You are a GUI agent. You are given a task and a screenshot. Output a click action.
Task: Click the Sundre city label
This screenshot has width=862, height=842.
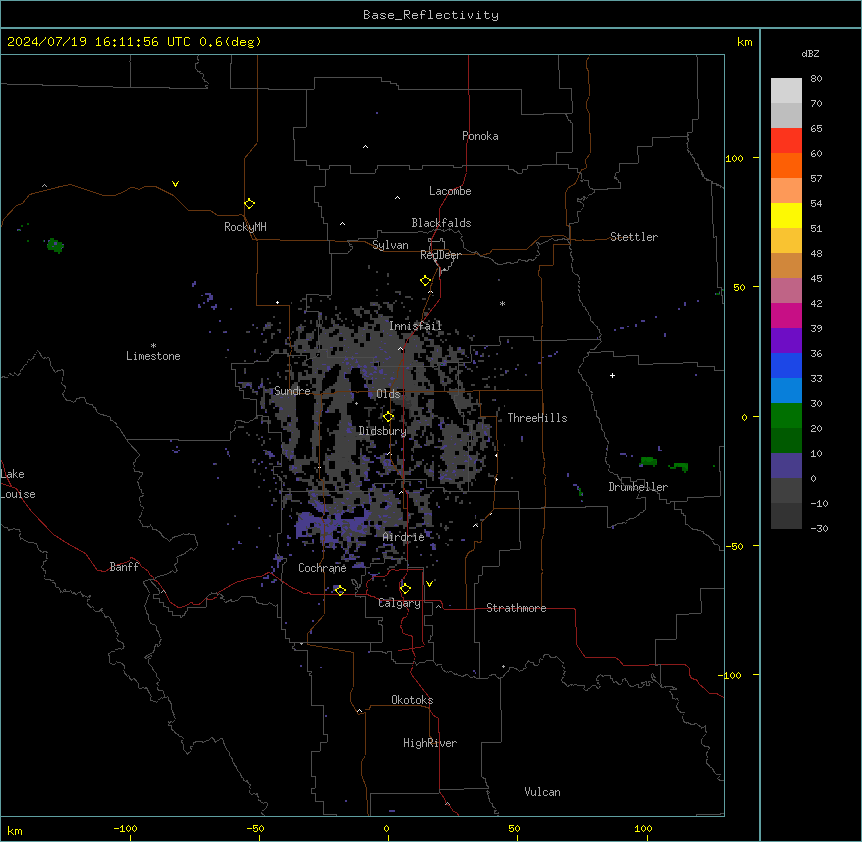292,391
